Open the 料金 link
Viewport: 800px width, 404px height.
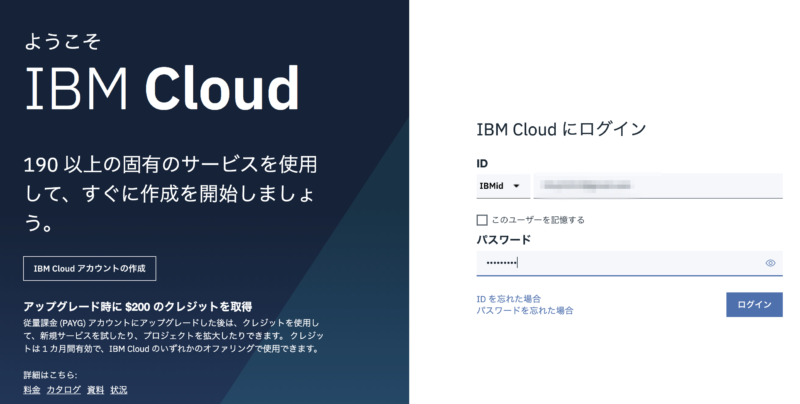[x=32, y=390]
